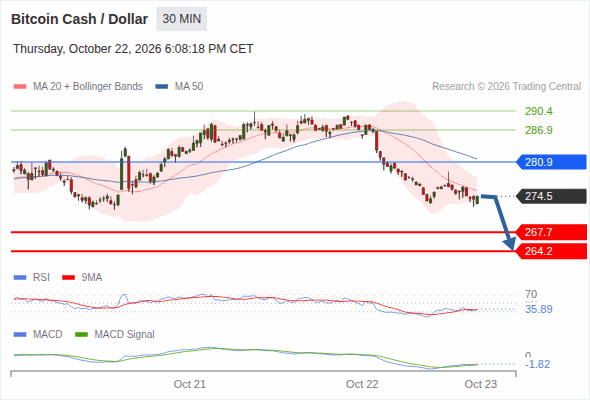Screen dimensions: 590x400
Task: Click the blue downward forecast arrow head
Action: 510,244
